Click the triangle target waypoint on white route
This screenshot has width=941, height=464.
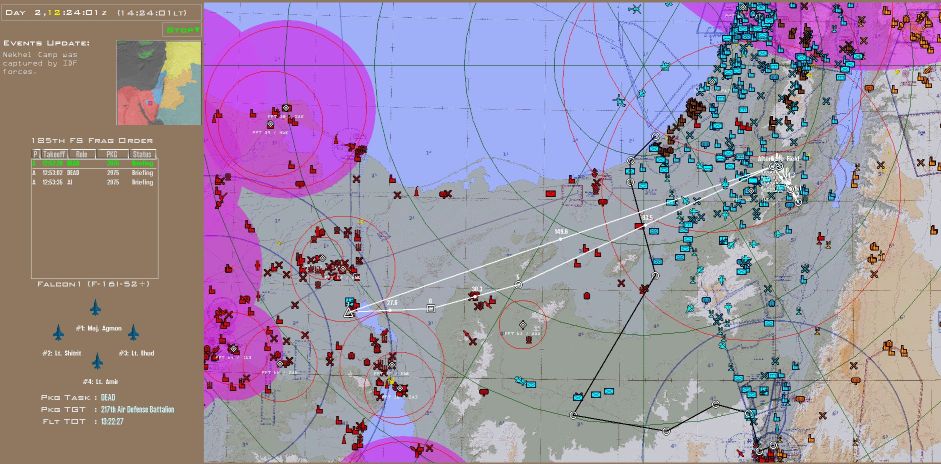349,312
